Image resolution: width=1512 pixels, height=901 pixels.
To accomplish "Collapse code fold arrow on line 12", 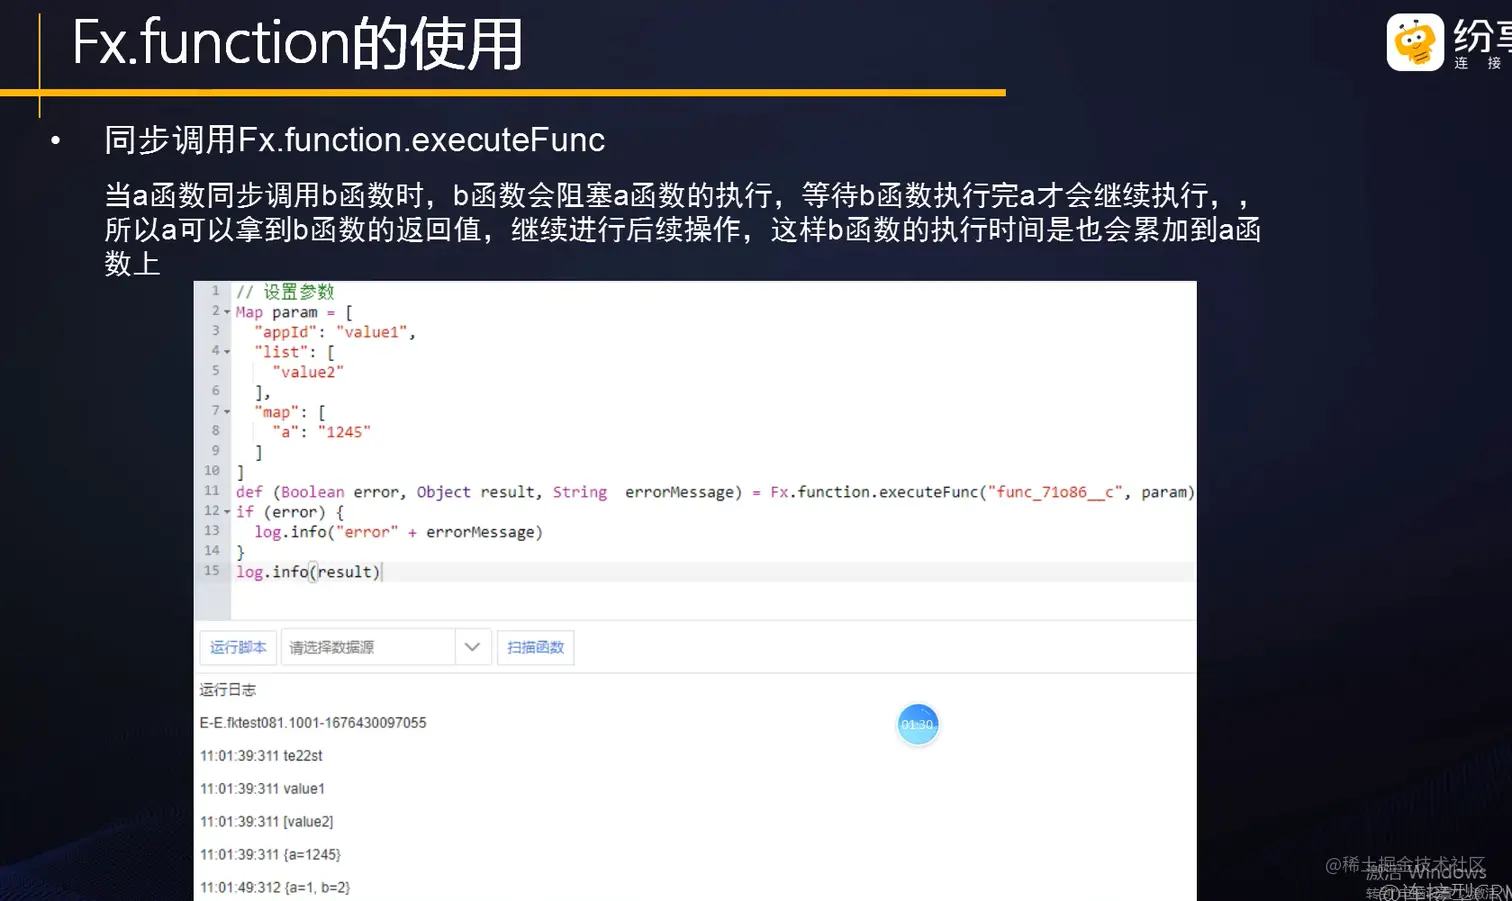I will coord(227,512).
